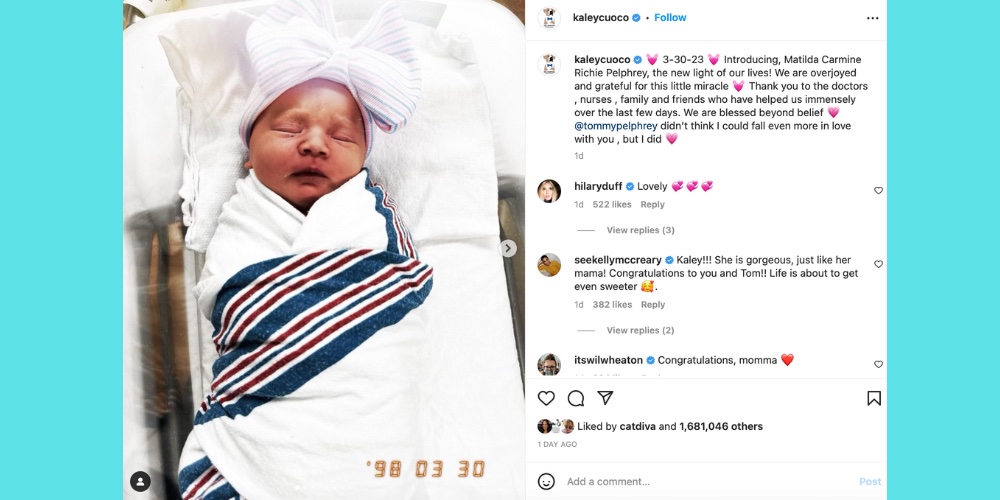1000x500 pixels.
Task: Expand View replies (3) under hilaryduff
Action: click(x=640, y=230)
